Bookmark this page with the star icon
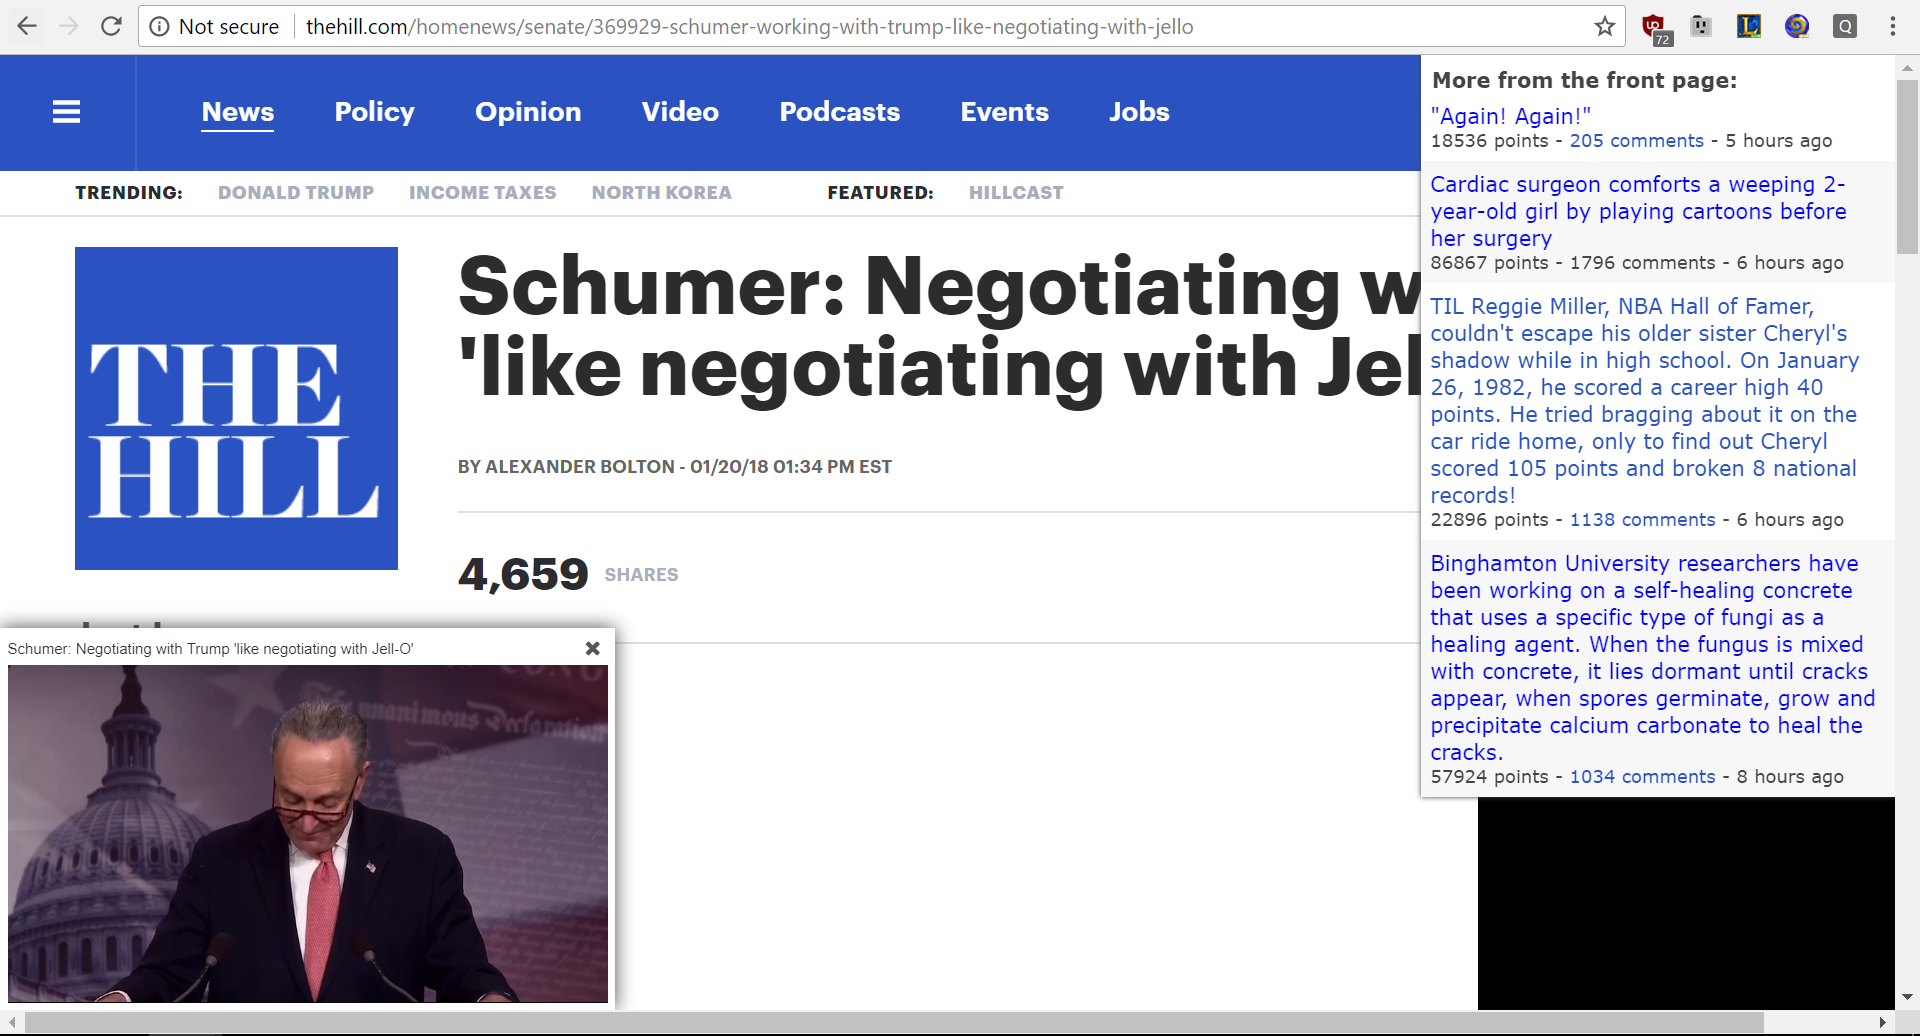This screenshot has width=1920, height=1036. coord(1605,26)
